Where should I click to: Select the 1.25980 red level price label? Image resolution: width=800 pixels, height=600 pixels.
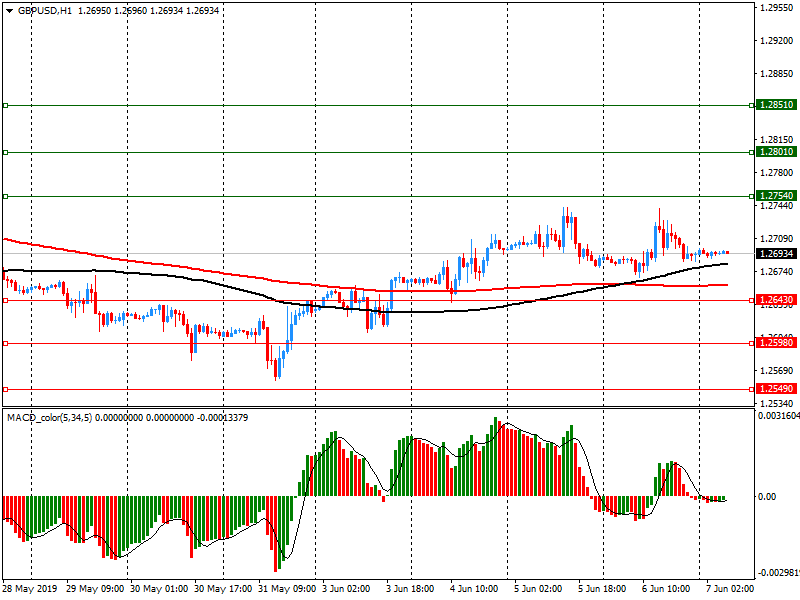click(776, 343)
